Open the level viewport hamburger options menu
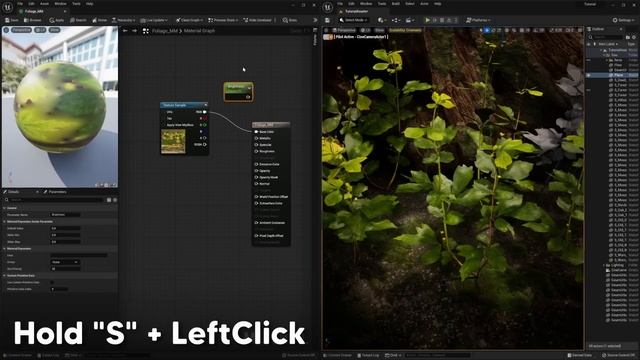Viewport: 640px width, 360px height. (326, 30)
